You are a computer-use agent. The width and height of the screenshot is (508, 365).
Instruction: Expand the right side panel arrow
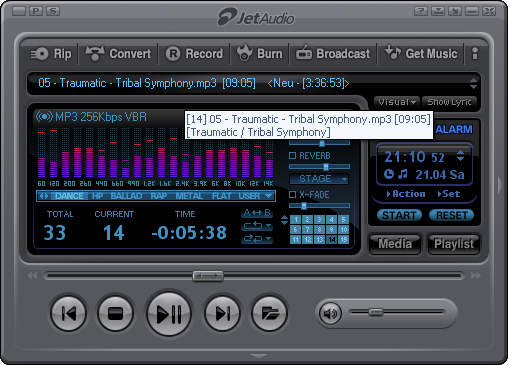click(499, 184)
